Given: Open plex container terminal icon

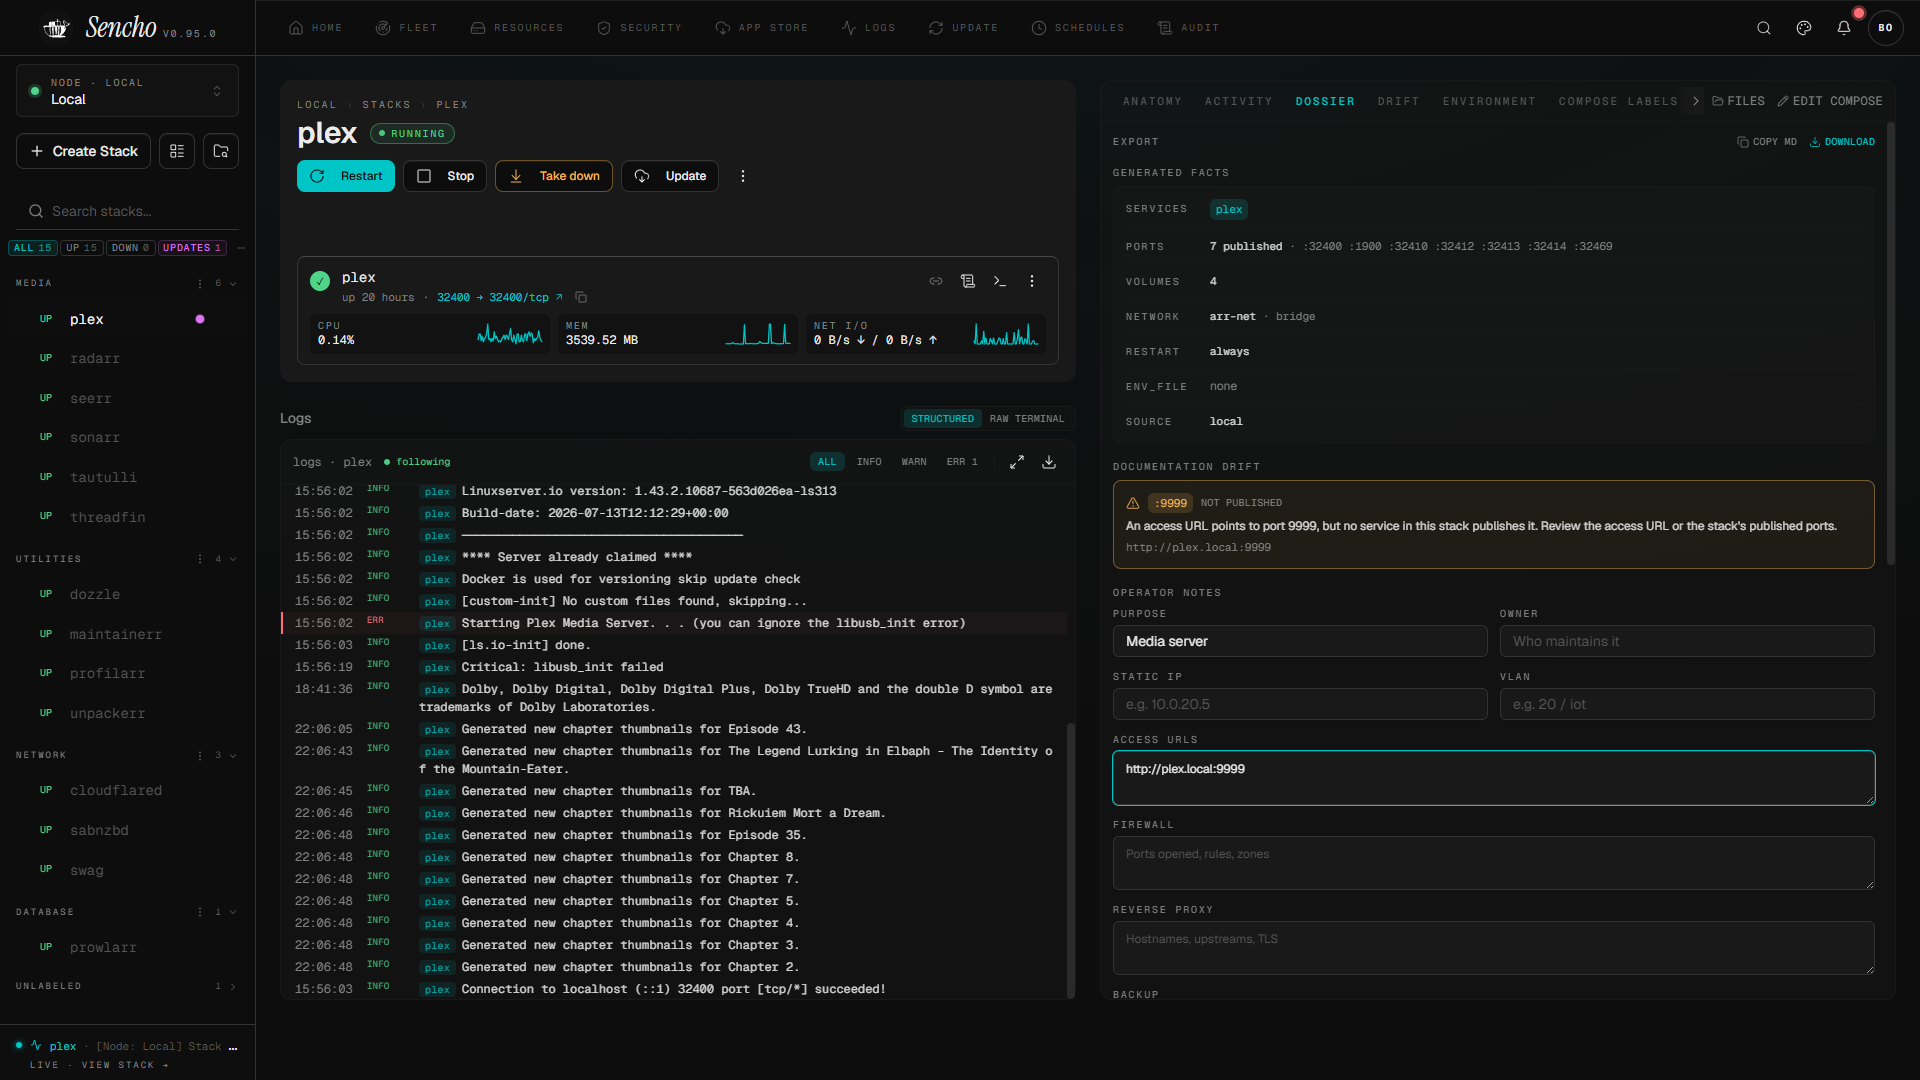Looking at the screenshot, I should tap(1000, 281).
